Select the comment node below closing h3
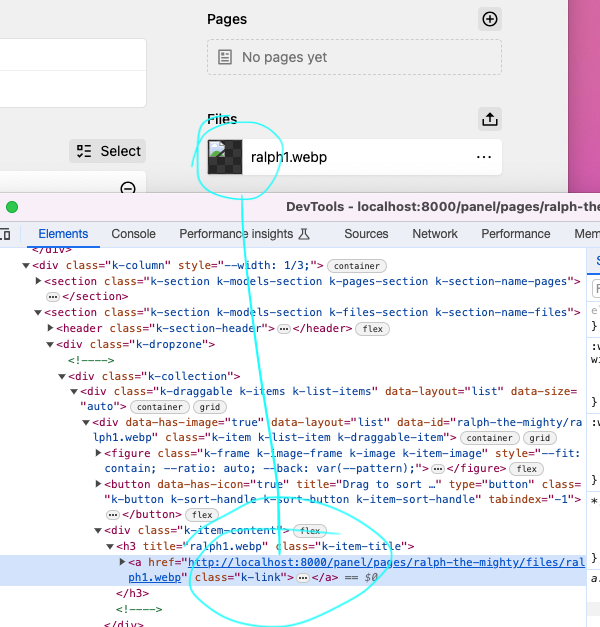Viewport: 600px width, 627px height. click(139, 609)
